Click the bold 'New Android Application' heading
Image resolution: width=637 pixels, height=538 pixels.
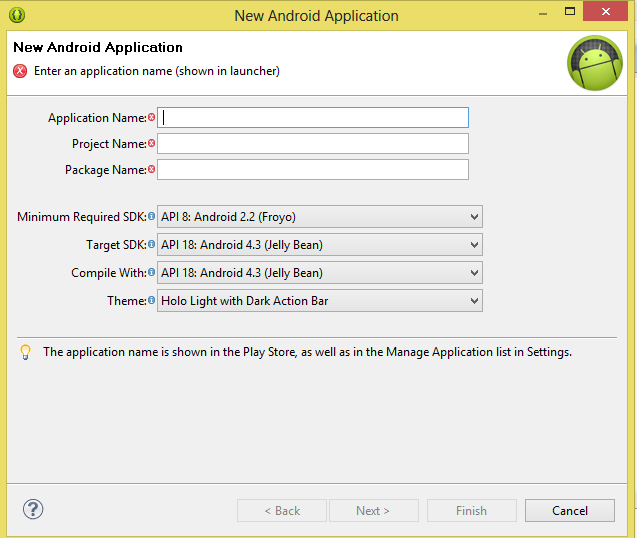tap(98, 48)
